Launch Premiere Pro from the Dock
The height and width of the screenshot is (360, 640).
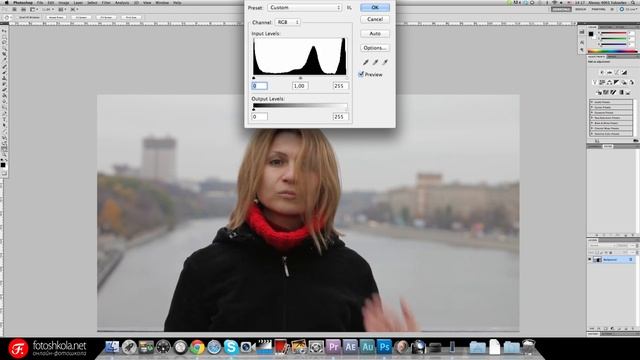333,347
